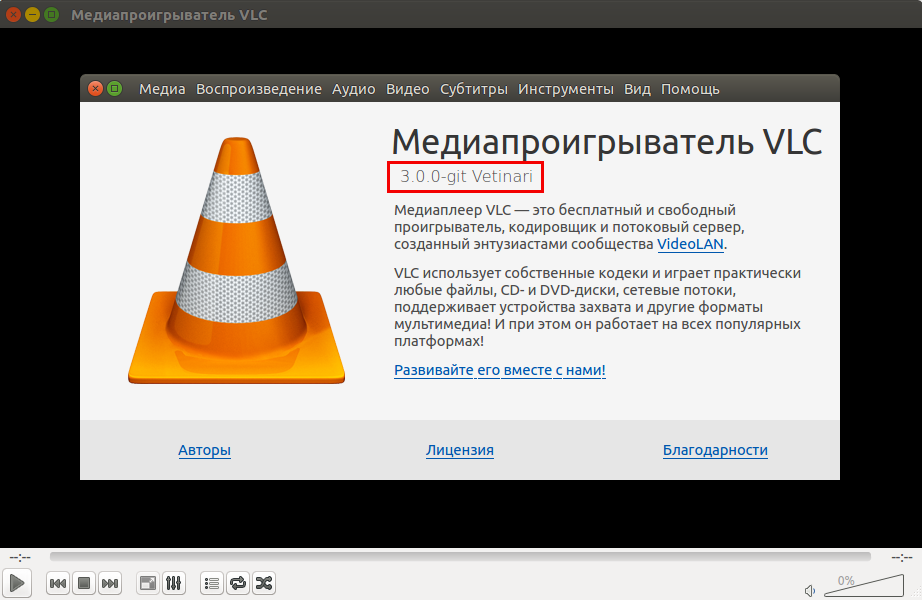Click the Play button
The height and width of the screenshot is (600, 922).
pos(17,583)
